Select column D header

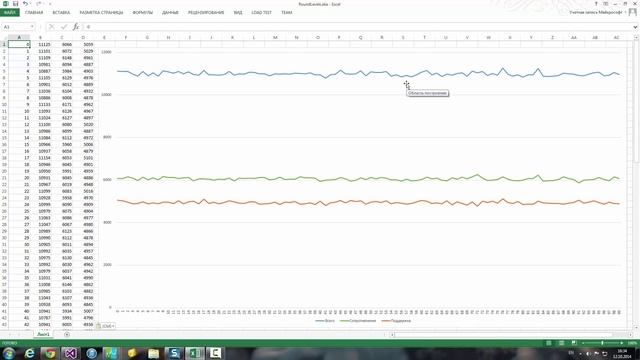83,37
